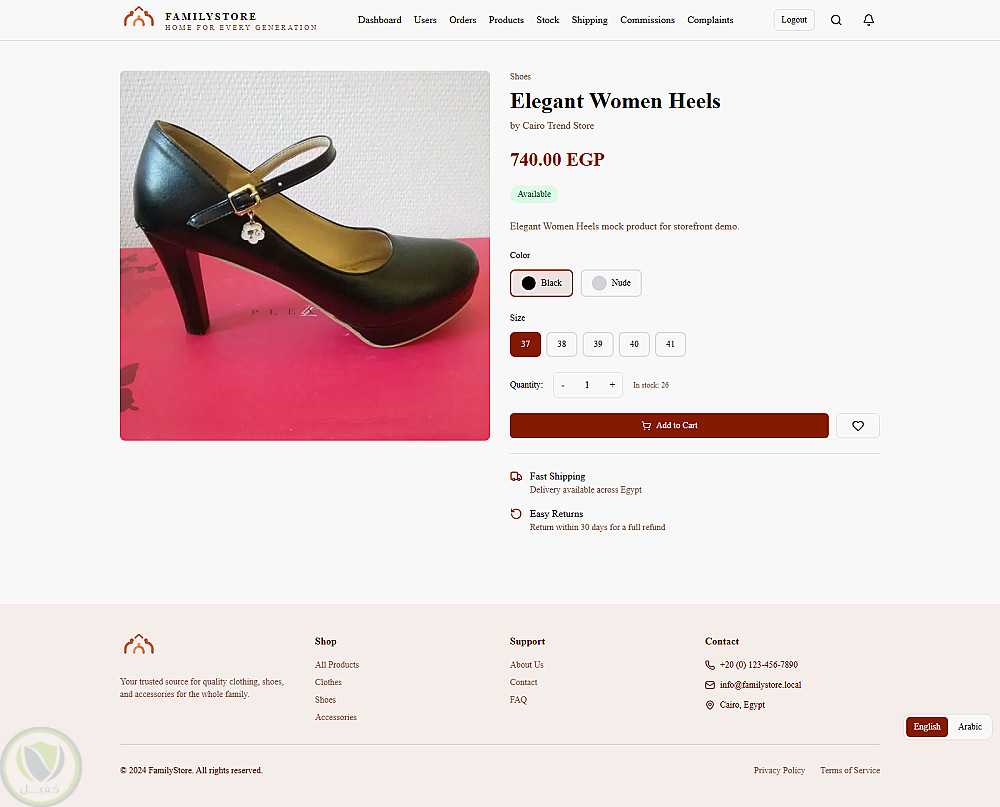Open the Commissions menu item
Viewport: 1000px width, 807px height.
point(647,20)
